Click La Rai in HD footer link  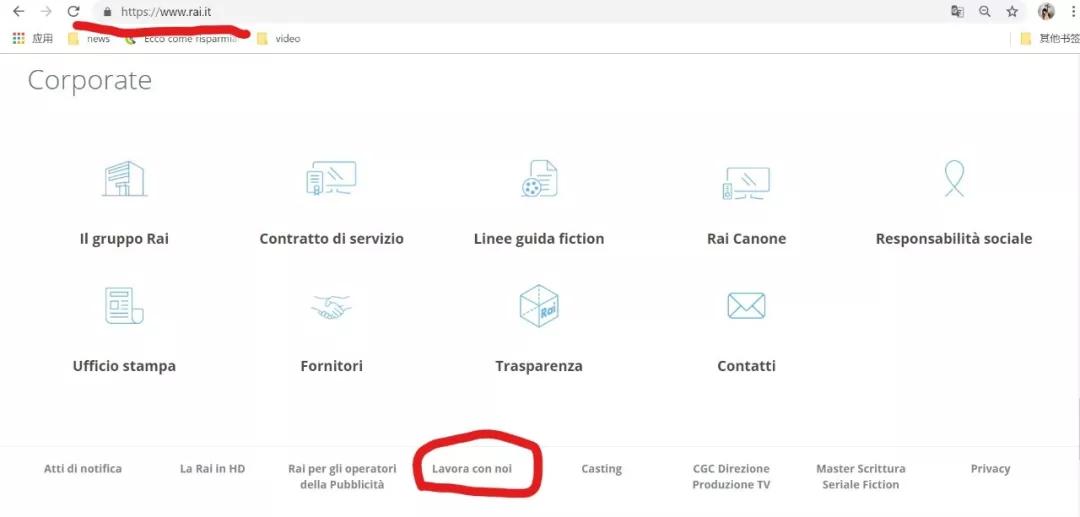[x=212, y=469]
